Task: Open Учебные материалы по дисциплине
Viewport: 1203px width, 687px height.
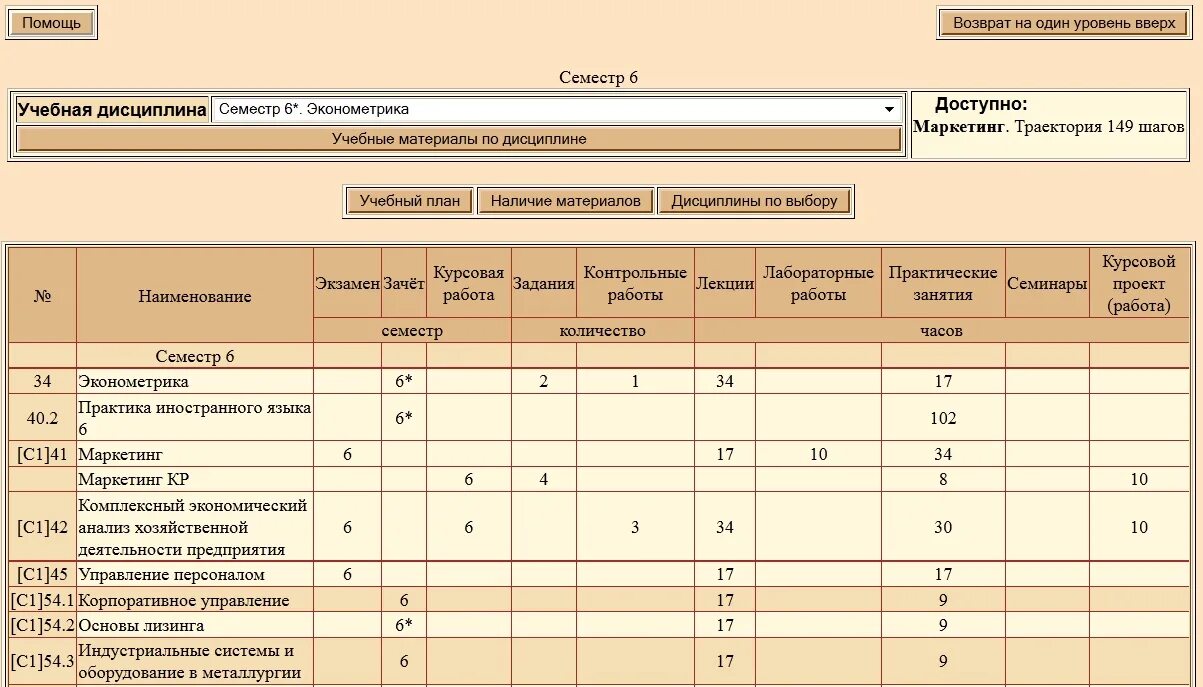Action: click(x=459, y=139)
